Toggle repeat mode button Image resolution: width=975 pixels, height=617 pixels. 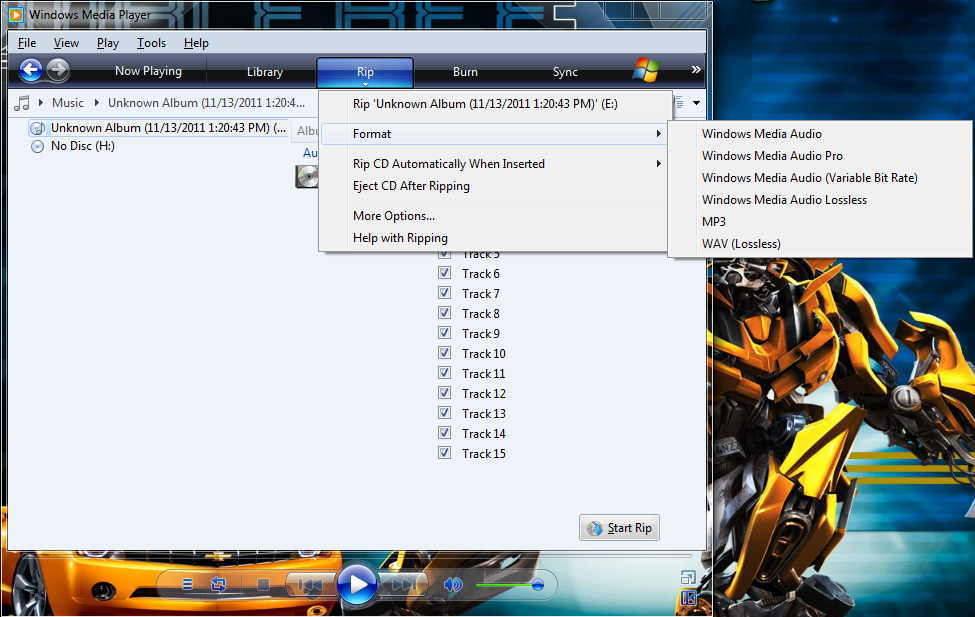point(218,584)
